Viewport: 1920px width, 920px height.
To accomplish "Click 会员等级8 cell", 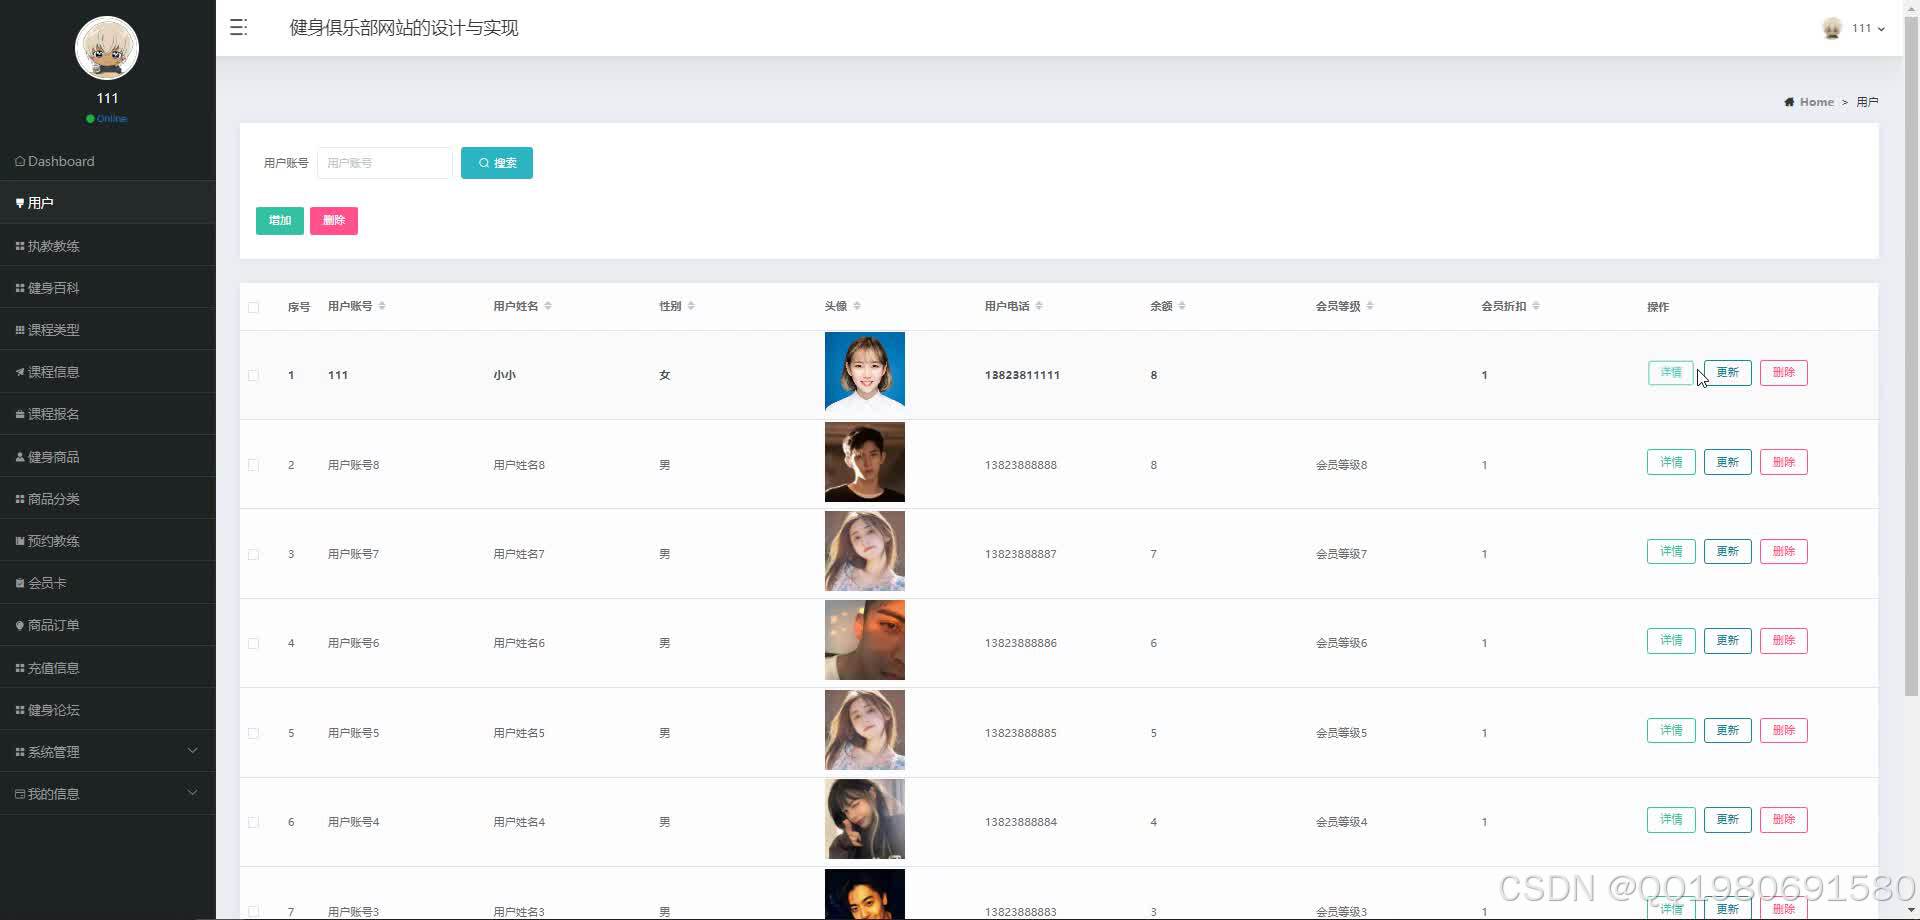I will point(1341,465).
